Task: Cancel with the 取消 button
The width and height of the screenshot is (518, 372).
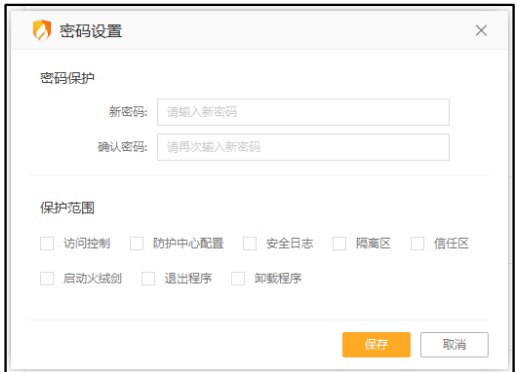Action: [x=454, y=345]
